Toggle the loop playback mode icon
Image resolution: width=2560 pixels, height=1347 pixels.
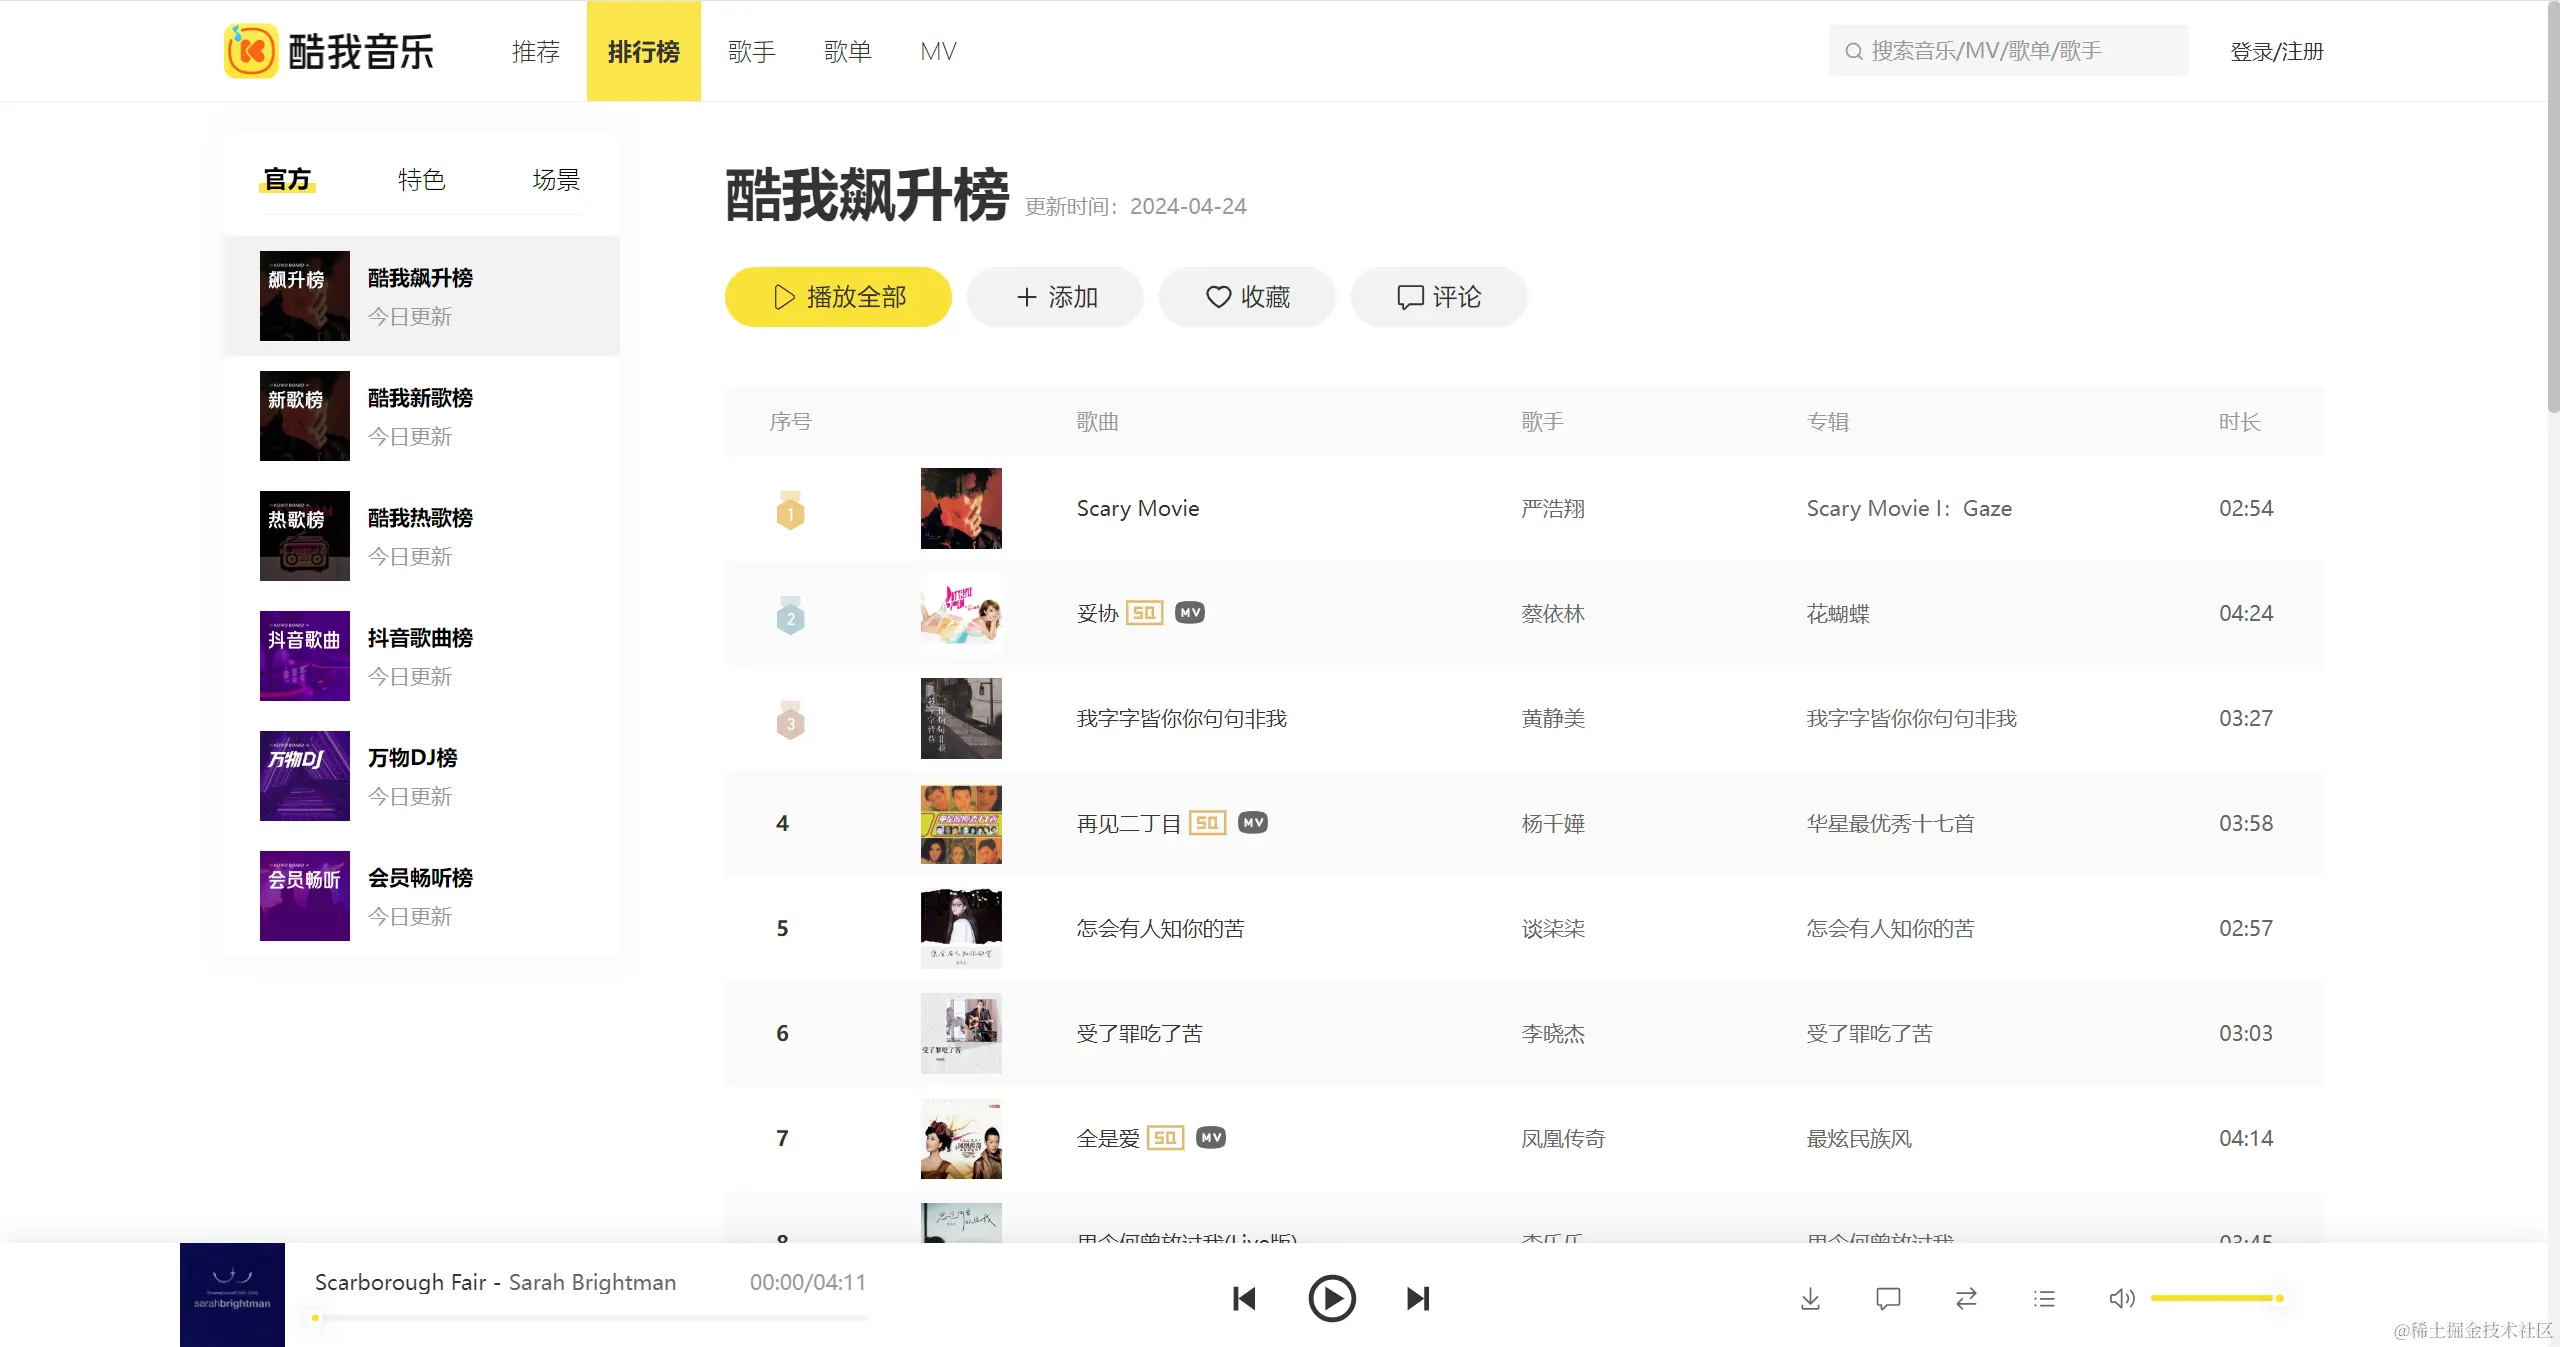pos(1966,1298)
